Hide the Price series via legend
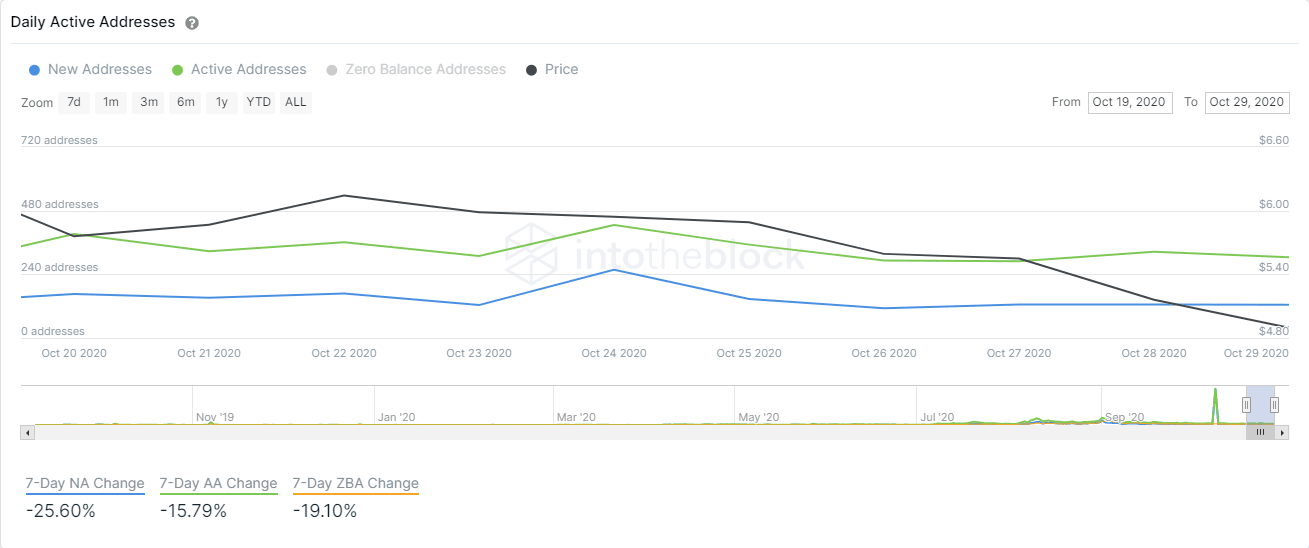Screen dimensions: 1309x548 click(x=552, y=70)
